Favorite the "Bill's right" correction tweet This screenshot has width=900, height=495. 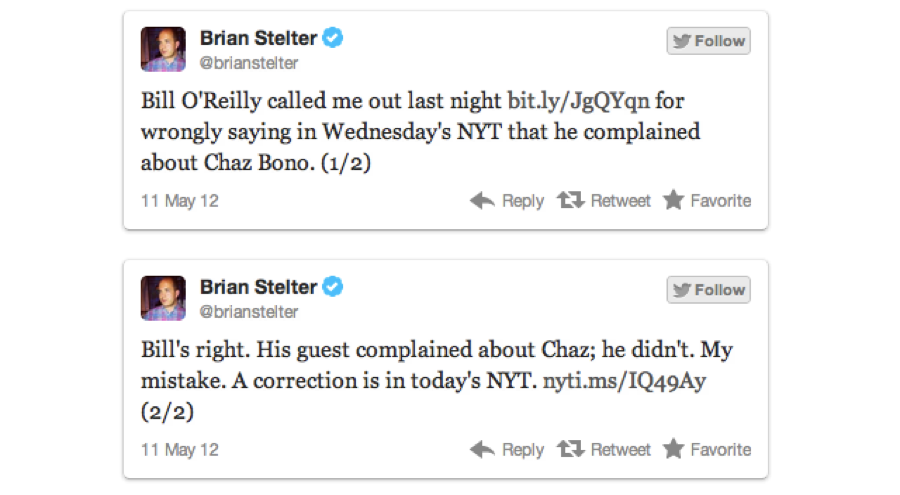(x=707, y=450)
